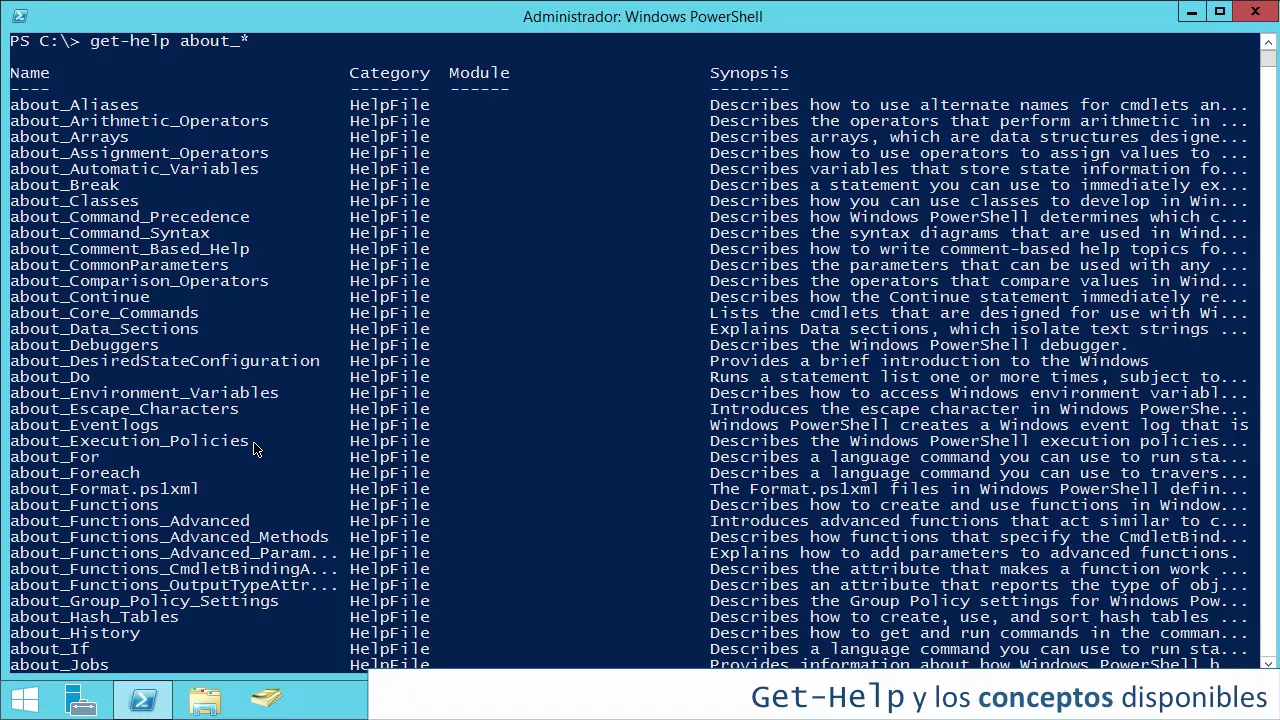Click the 'Synopsis' column header
Screen dimensions: 1280x720
coord(749,73)
